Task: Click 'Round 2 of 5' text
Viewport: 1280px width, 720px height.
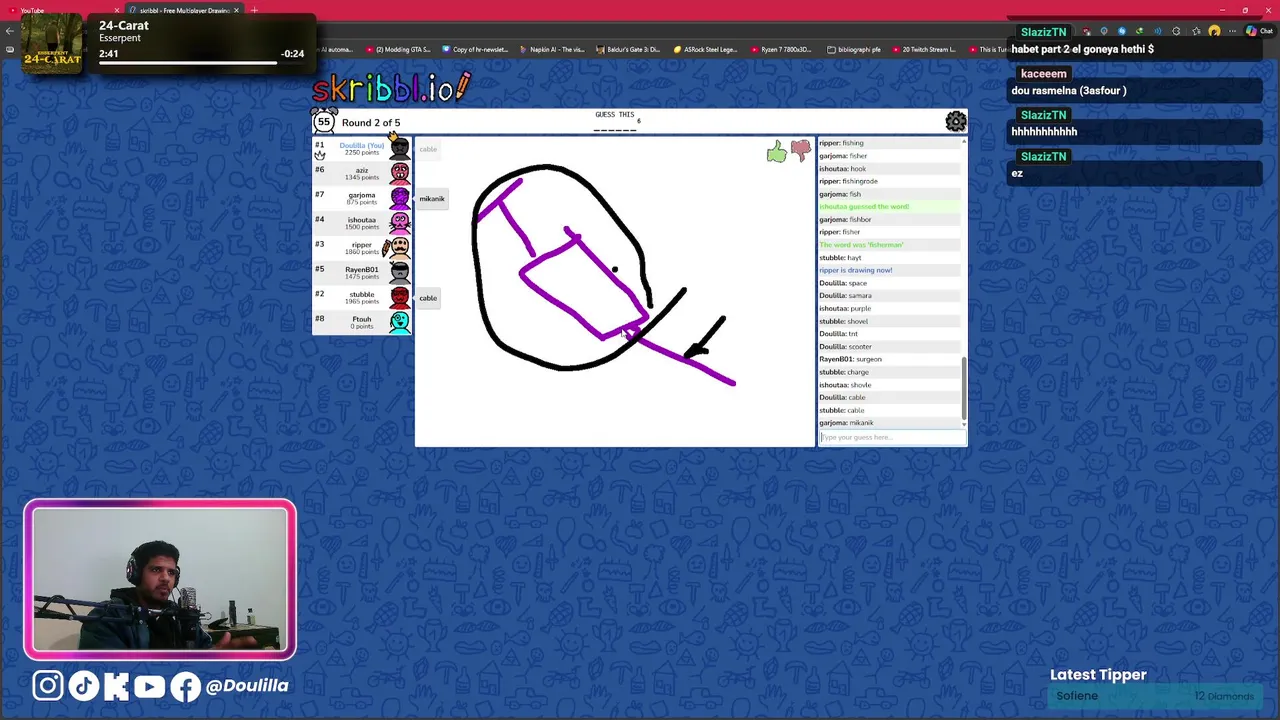Action: [371, 123]
